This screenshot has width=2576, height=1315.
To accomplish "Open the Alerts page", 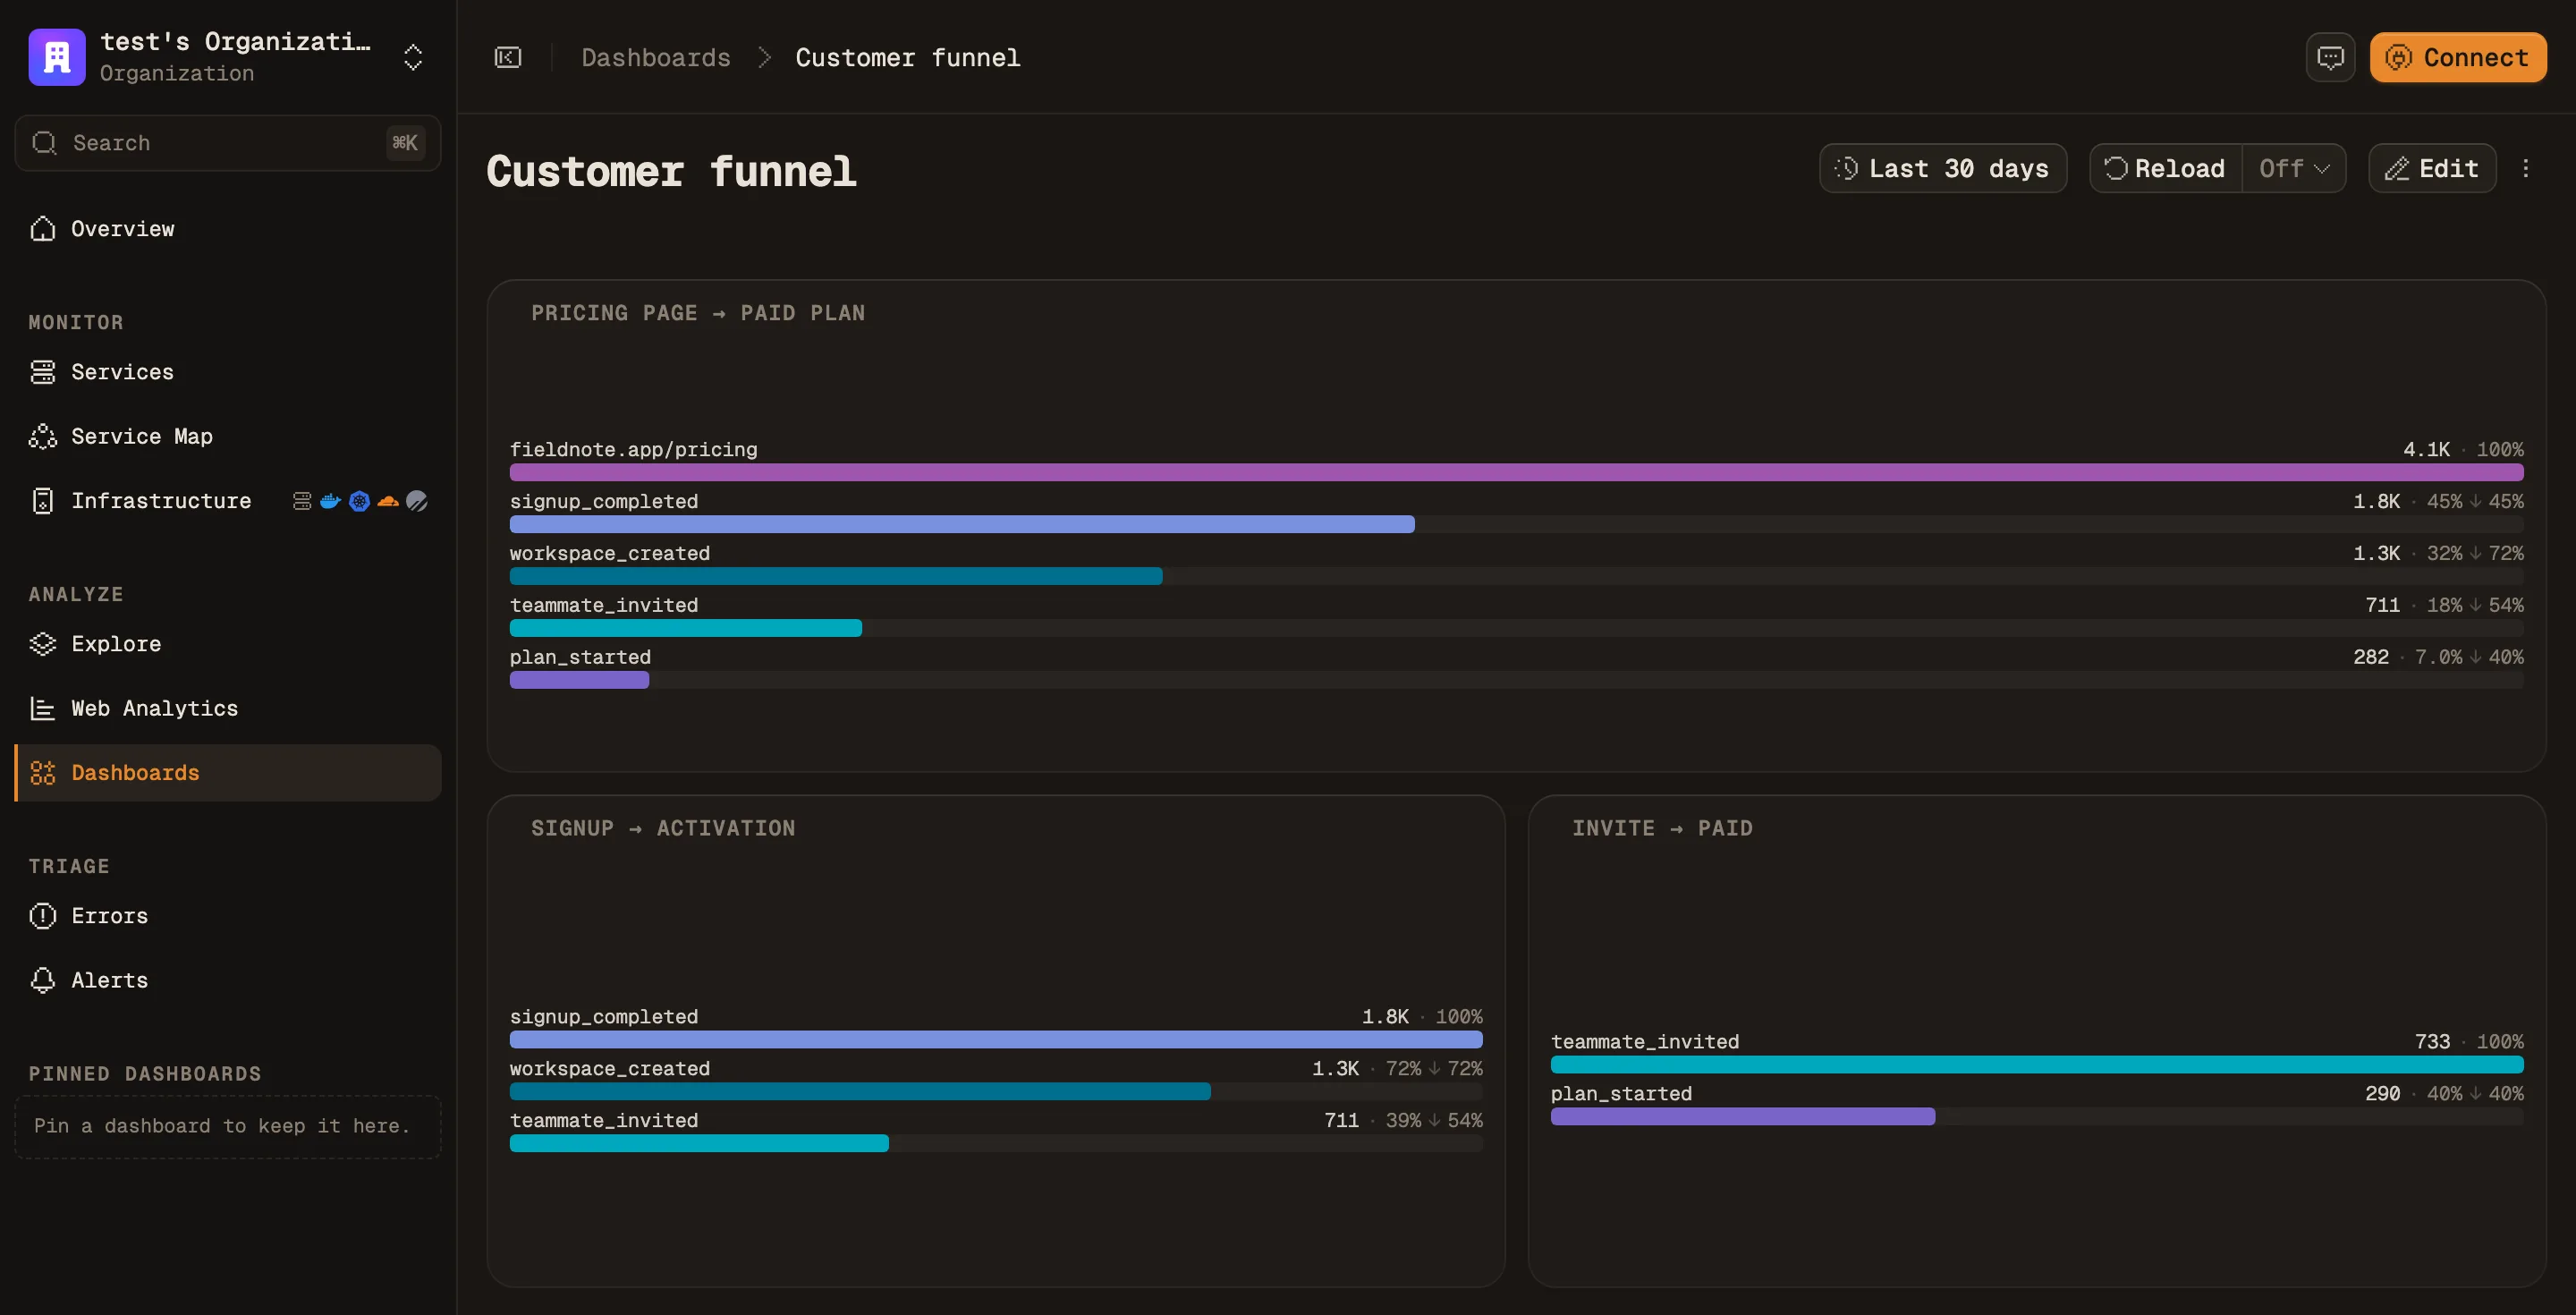I will [x=228, y=980].
